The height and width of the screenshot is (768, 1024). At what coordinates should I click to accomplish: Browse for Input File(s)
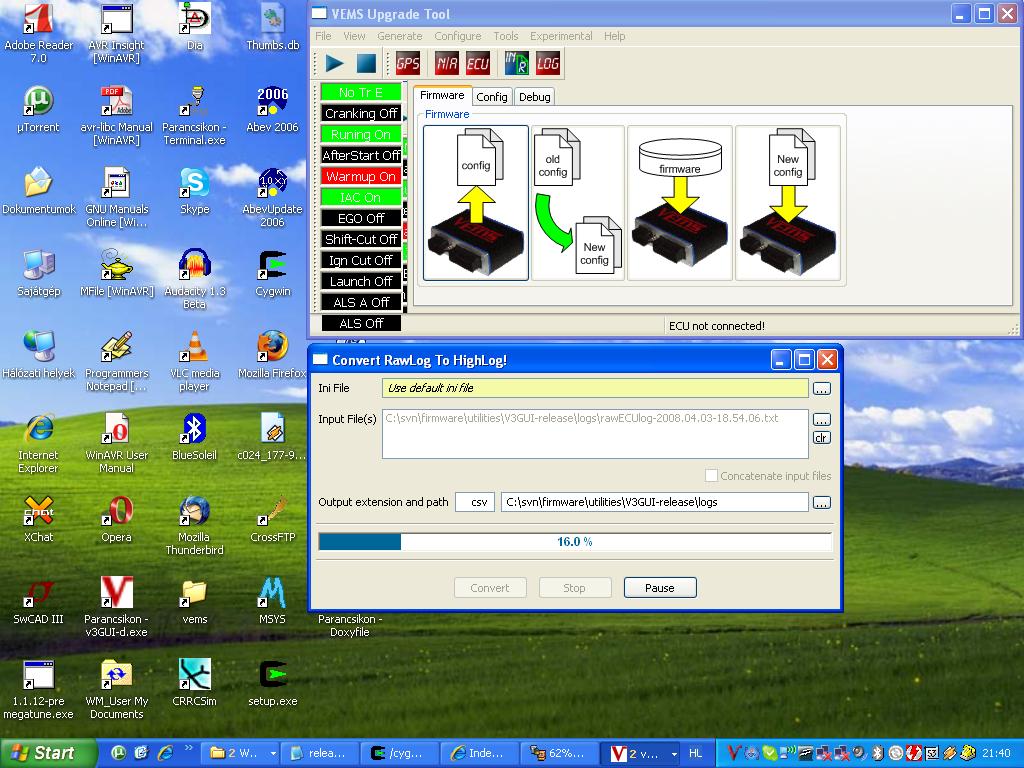[x=822, y=419]
